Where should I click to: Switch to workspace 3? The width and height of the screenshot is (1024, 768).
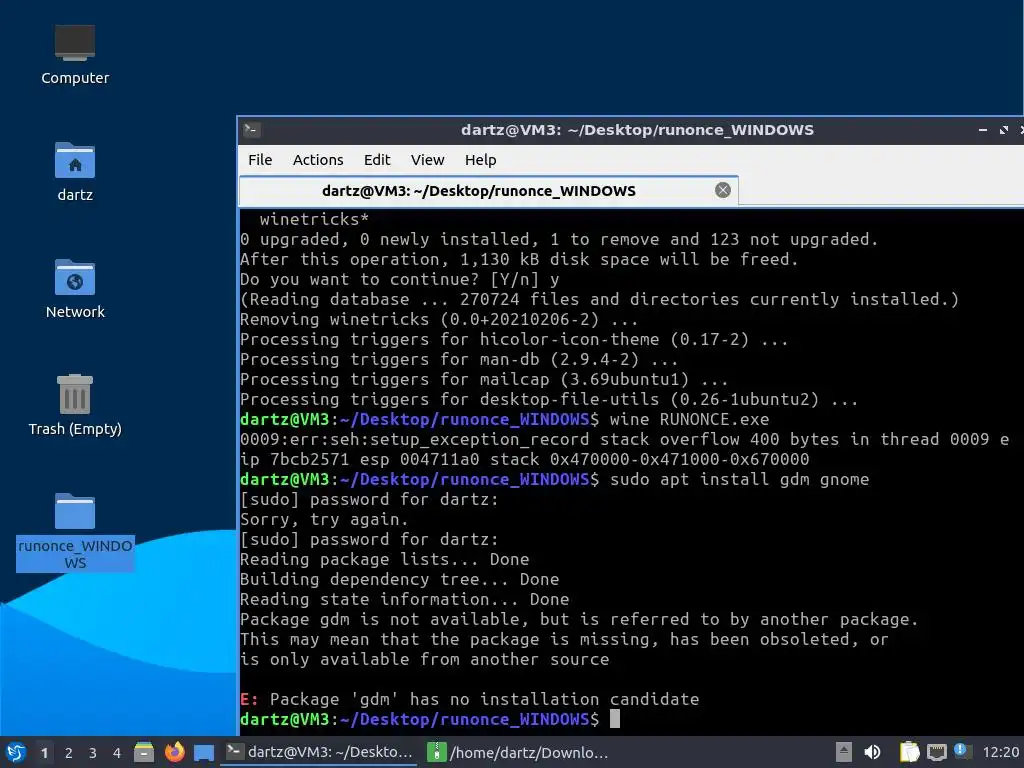tap(93, 753)
